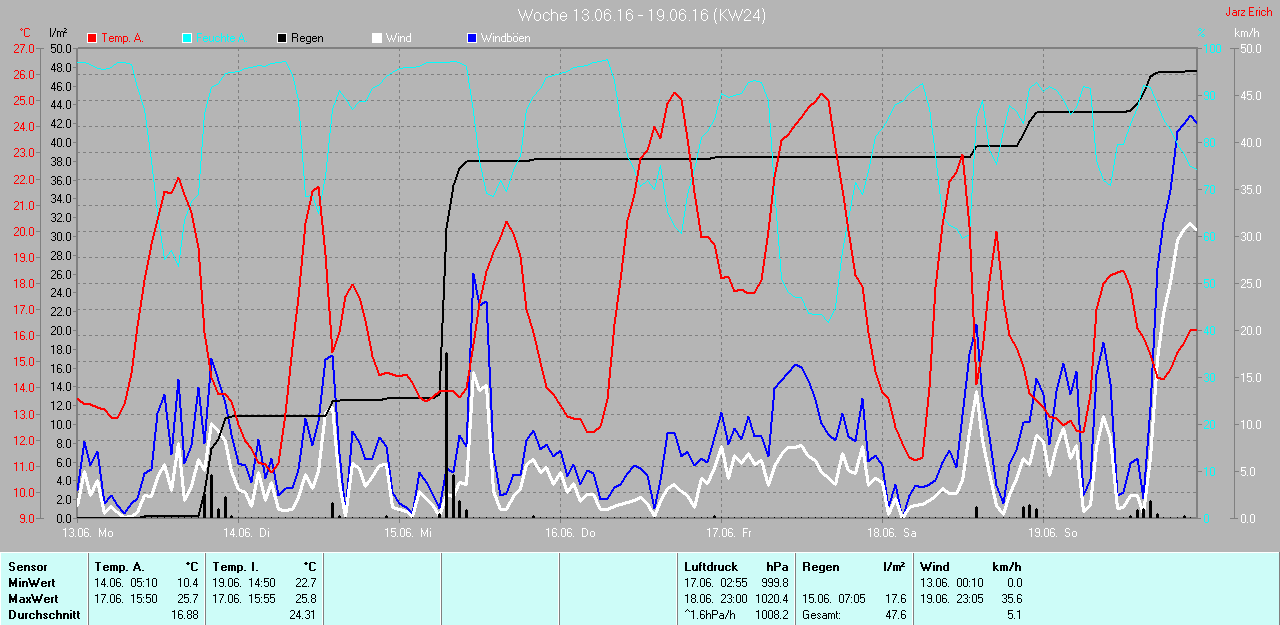The height and width of the screenshot is (625, 1280).
Task: Click Temp. I. minimum time "19.06. 14:50"
Action: [x=245, y=583]
